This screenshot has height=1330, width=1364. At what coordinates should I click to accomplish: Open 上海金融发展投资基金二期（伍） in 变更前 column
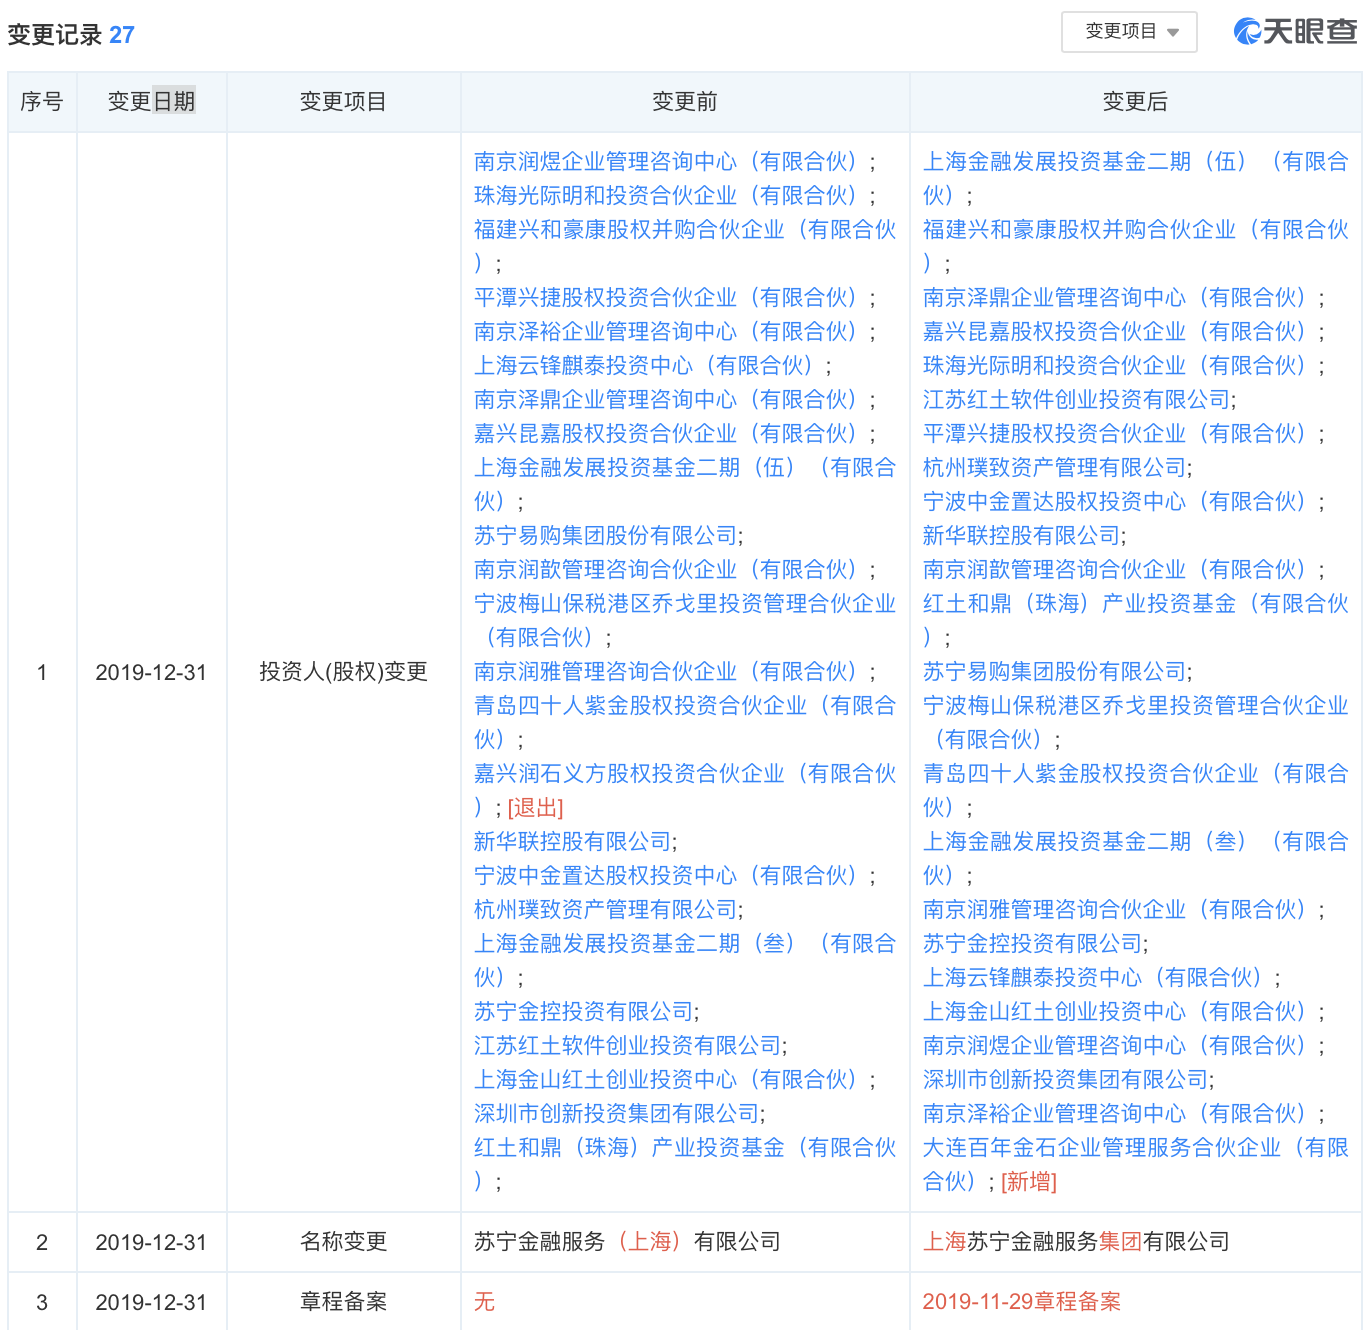coord(685,484)
